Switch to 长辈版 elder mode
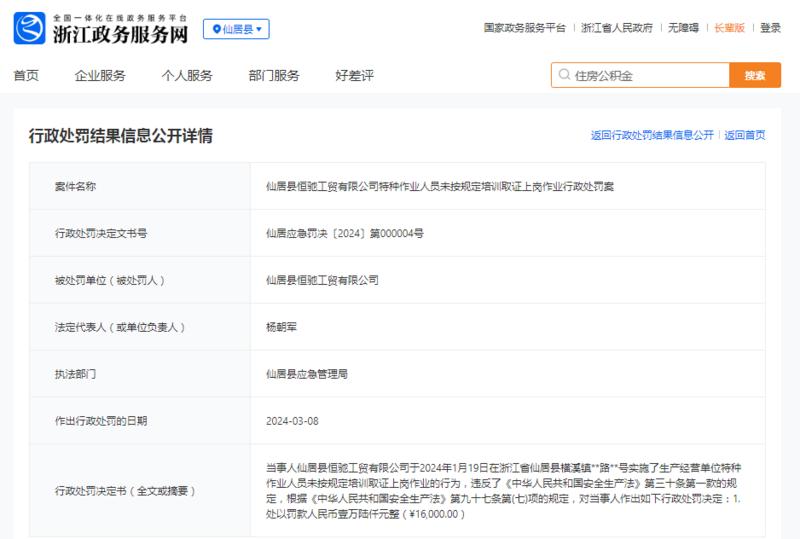The height and width of the screenshot is (539, 800). click(729, 28)
